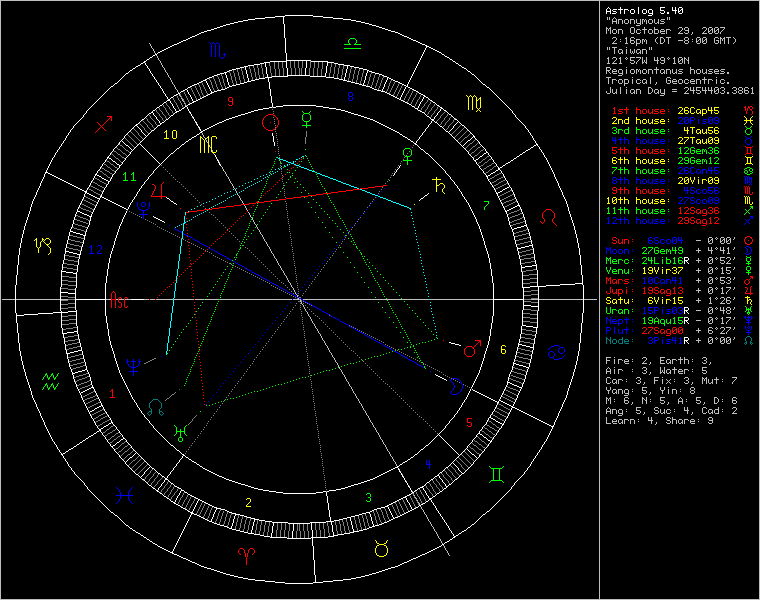Select the 'Regiomontanus houses.' line
This screenshot has height=600, width=760.
pyautogui.click(x=668, y=71)
